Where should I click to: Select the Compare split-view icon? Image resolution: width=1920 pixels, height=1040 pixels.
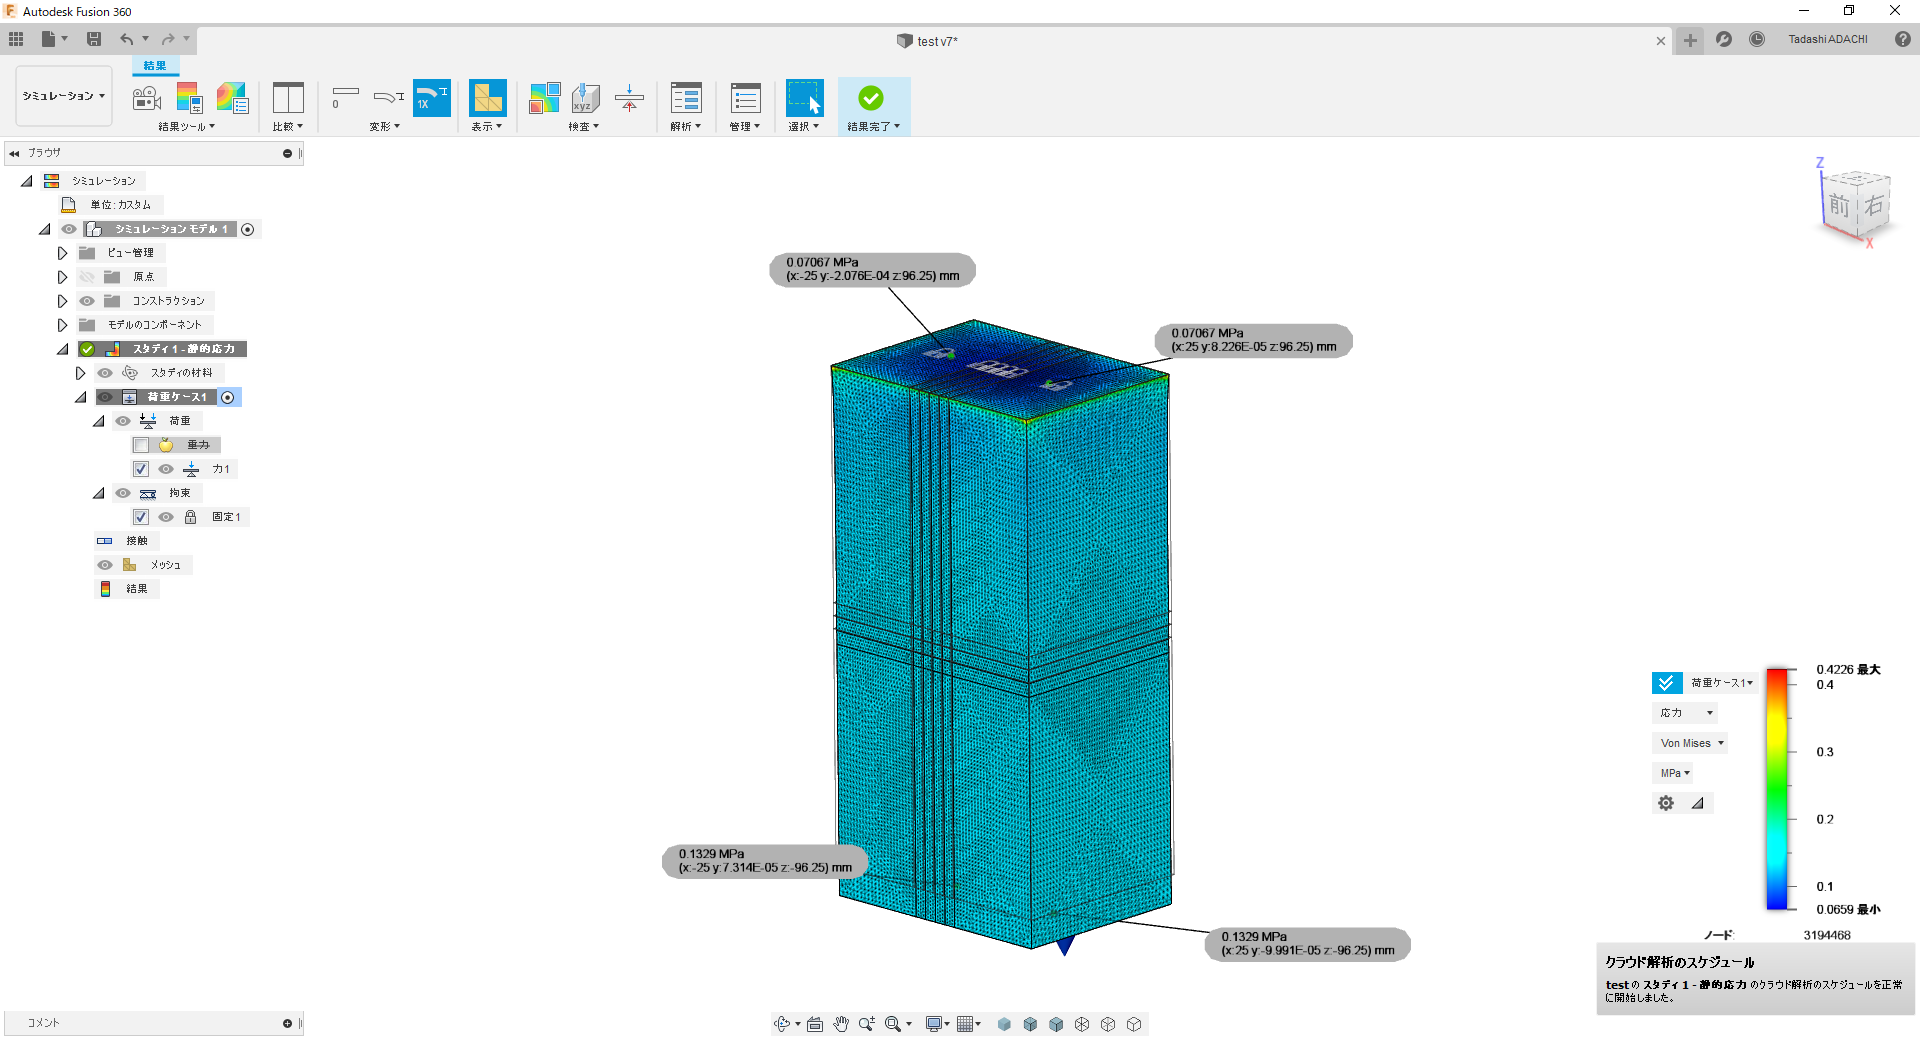point(288,98)
